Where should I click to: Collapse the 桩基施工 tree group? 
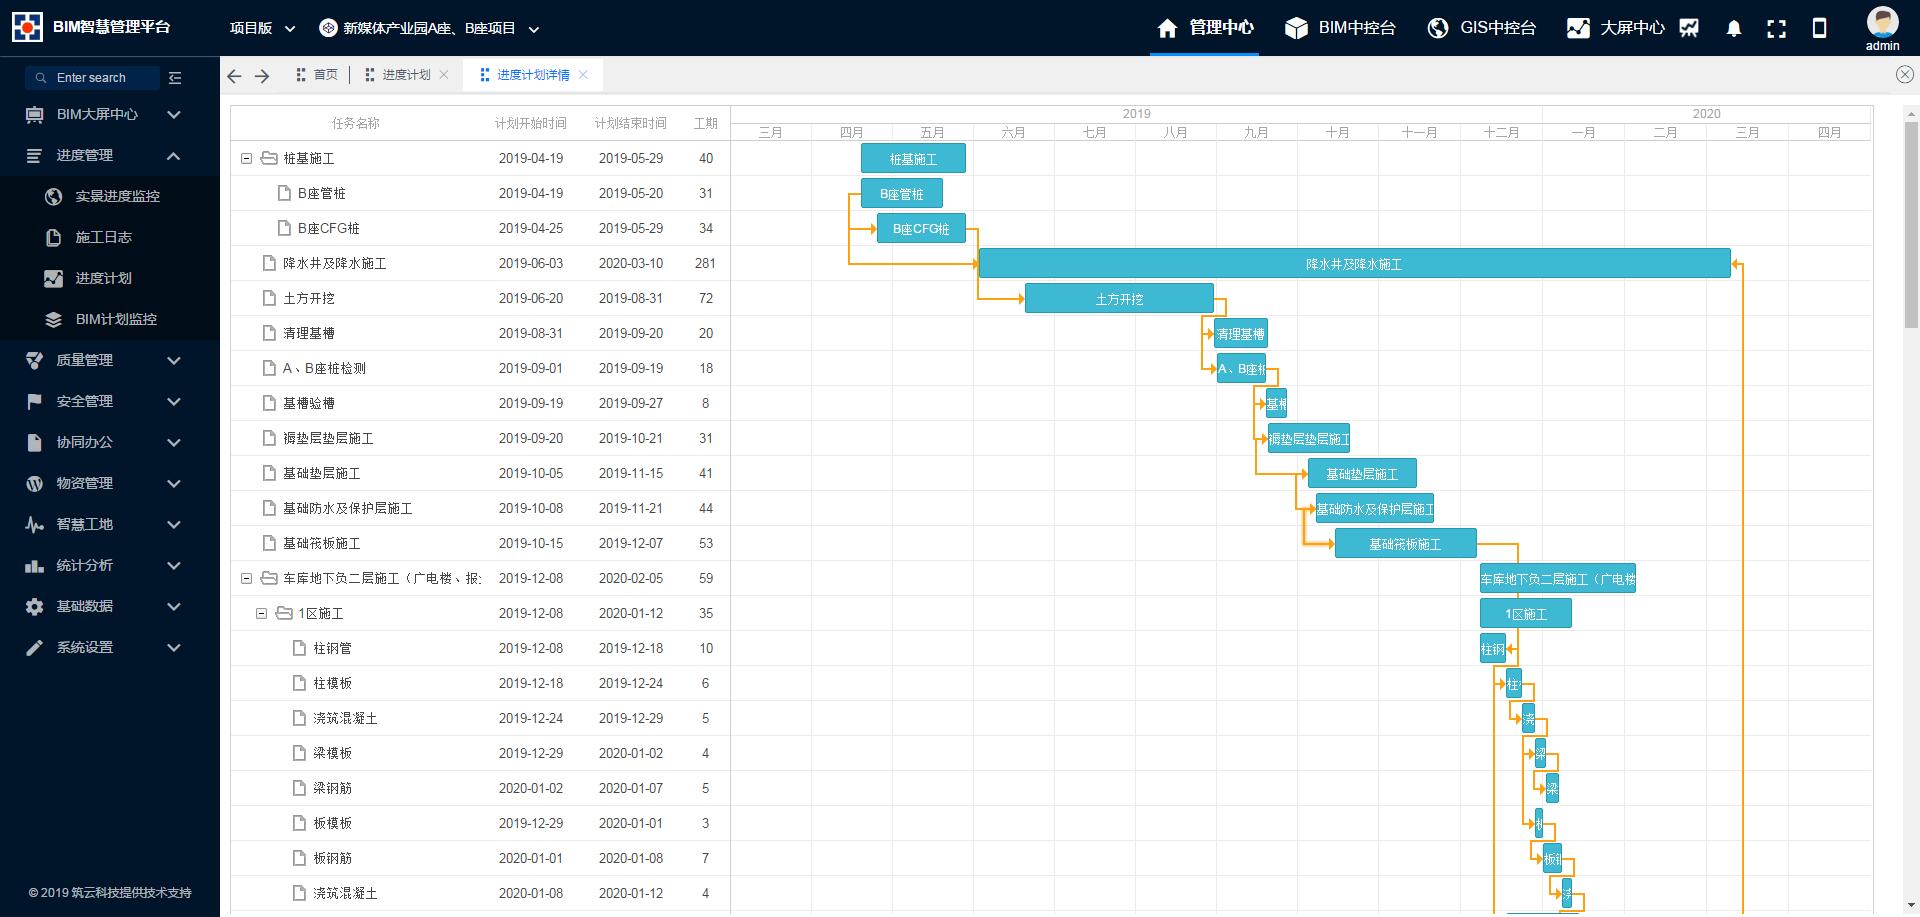(247, 158)
